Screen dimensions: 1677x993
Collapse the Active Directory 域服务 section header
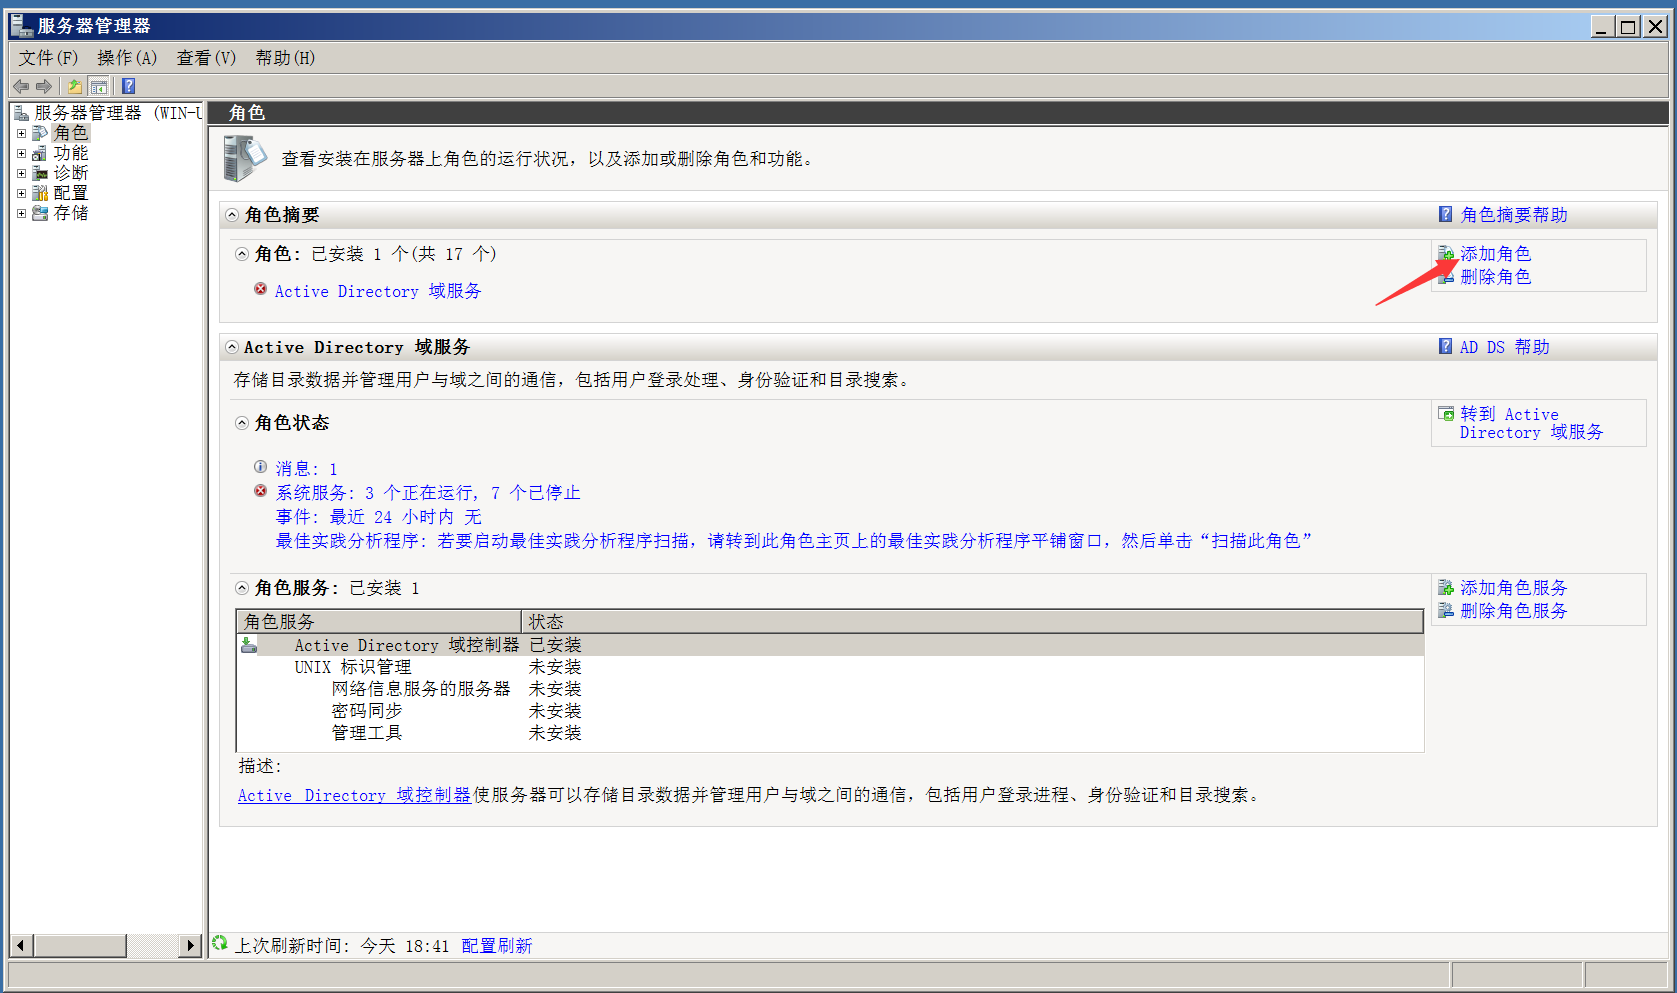tap(232, 347)
